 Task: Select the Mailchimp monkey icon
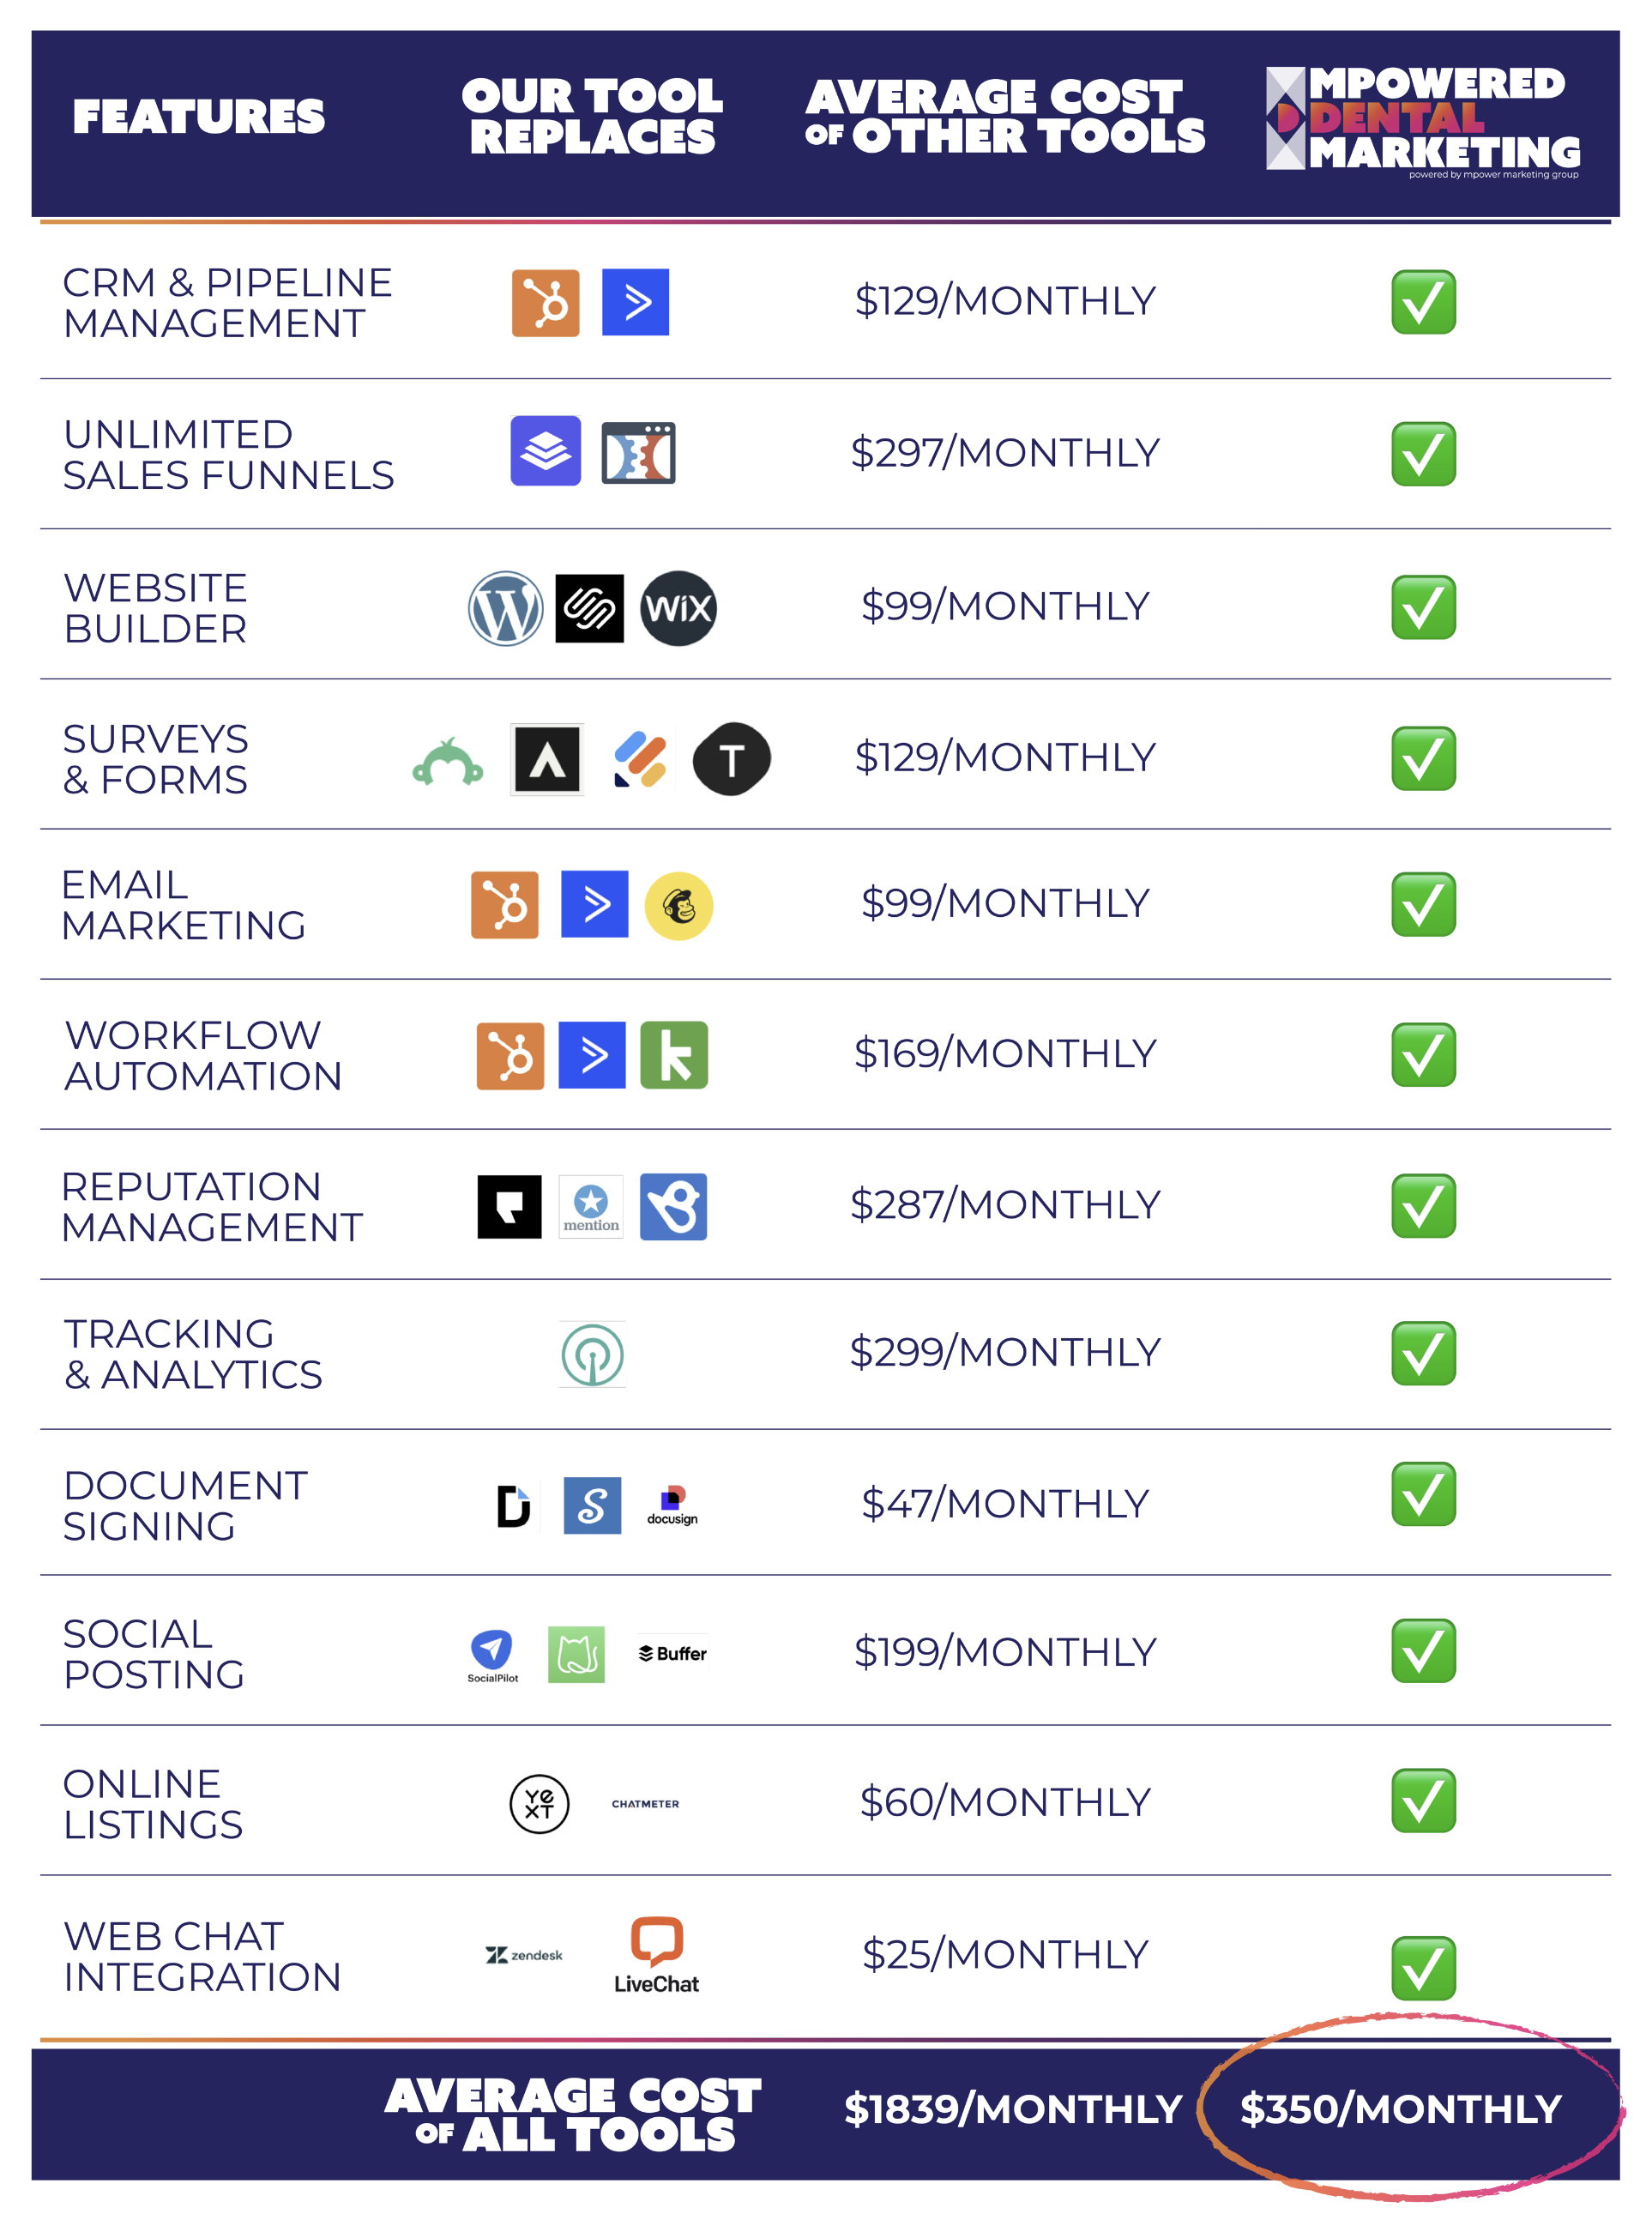pos(679,906)
